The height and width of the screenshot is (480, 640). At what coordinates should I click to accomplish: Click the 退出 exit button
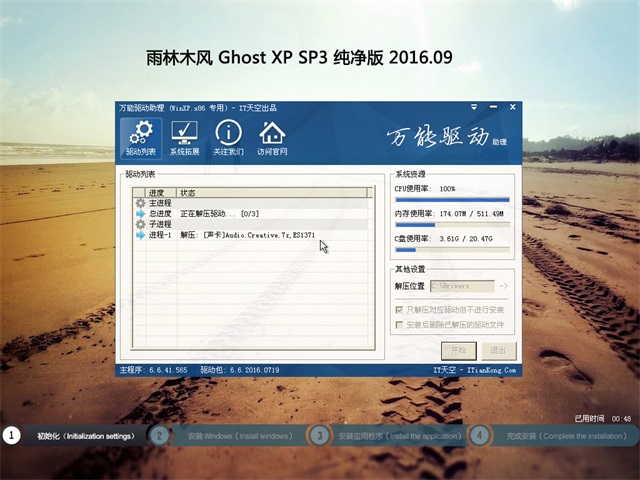[495, 351]
